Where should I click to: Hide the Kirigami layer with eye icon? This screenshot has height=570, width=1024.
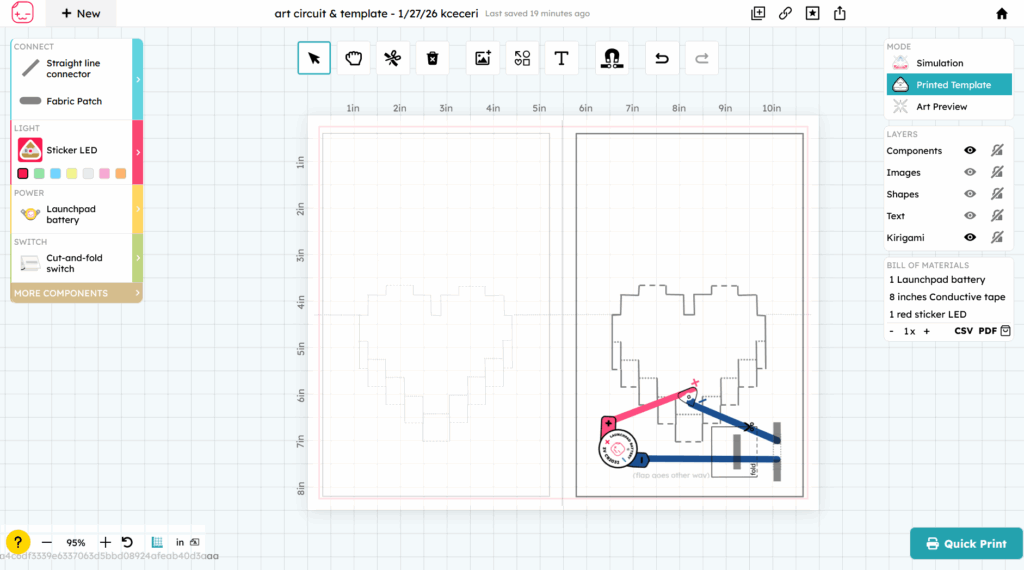[969, 237]
